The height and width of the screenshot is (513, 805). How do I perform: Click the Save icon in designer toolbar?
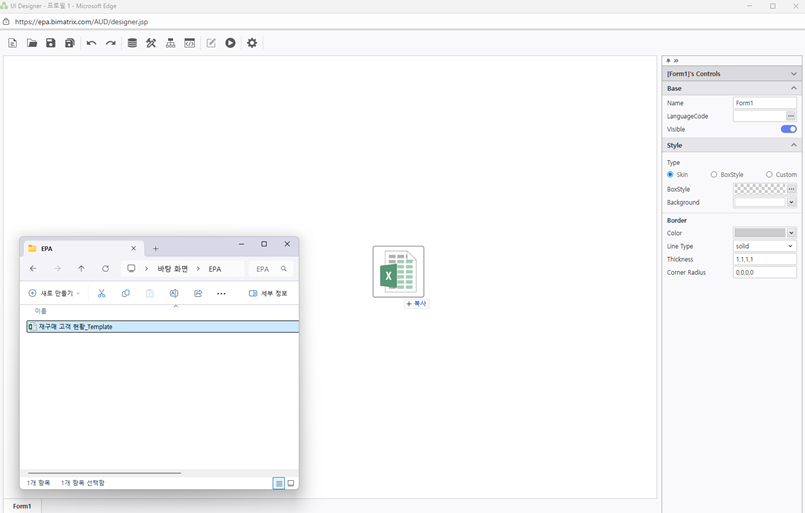[x=51, y=43]
